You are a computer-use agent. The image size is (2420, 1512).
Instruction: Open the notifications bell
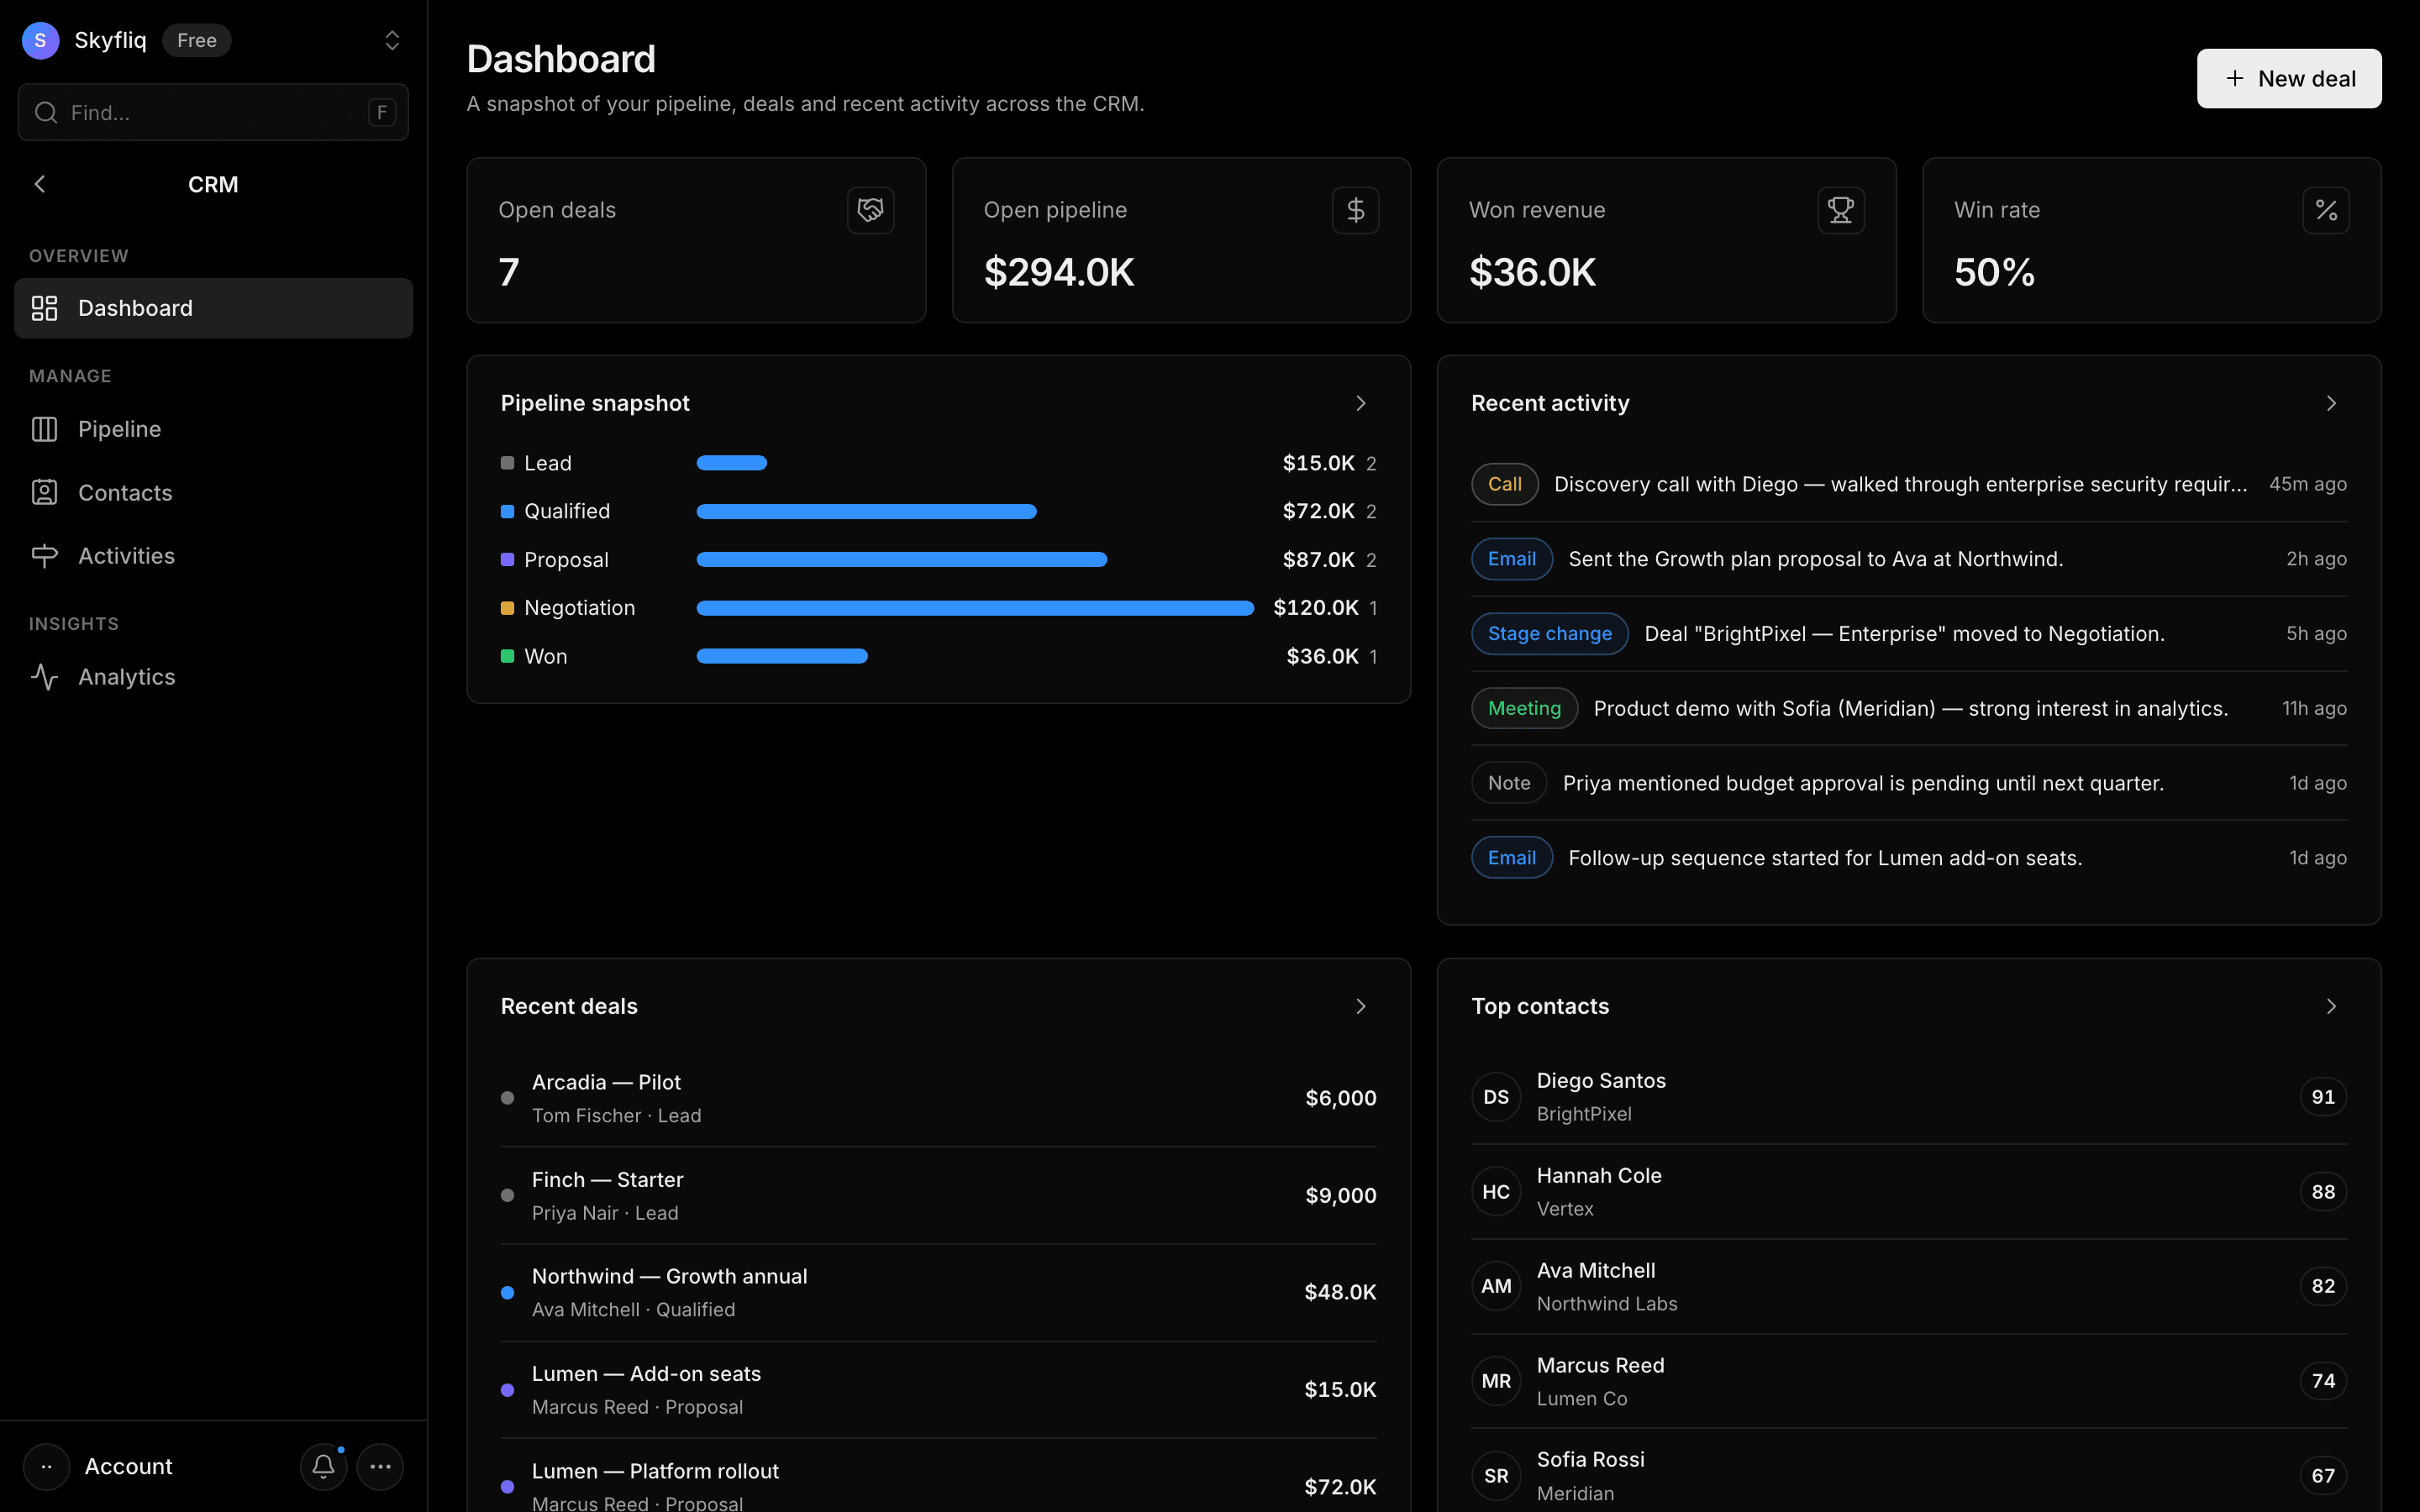(323, 1467)
